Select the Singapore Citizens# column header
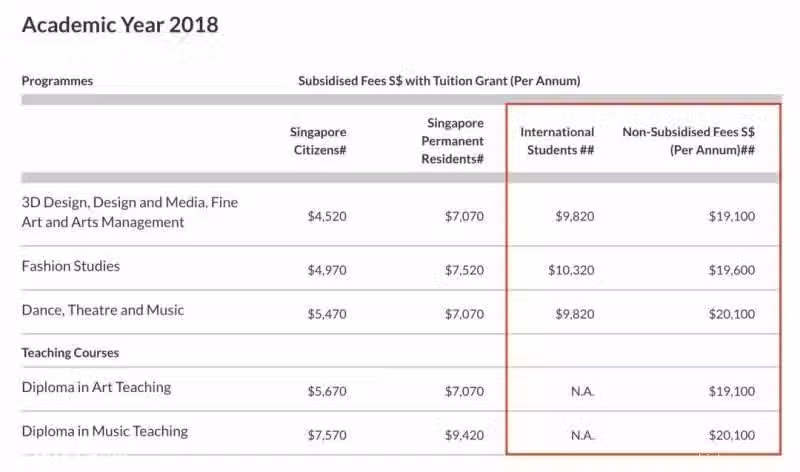The image size is (800, 472). click(x=318, y=141)
